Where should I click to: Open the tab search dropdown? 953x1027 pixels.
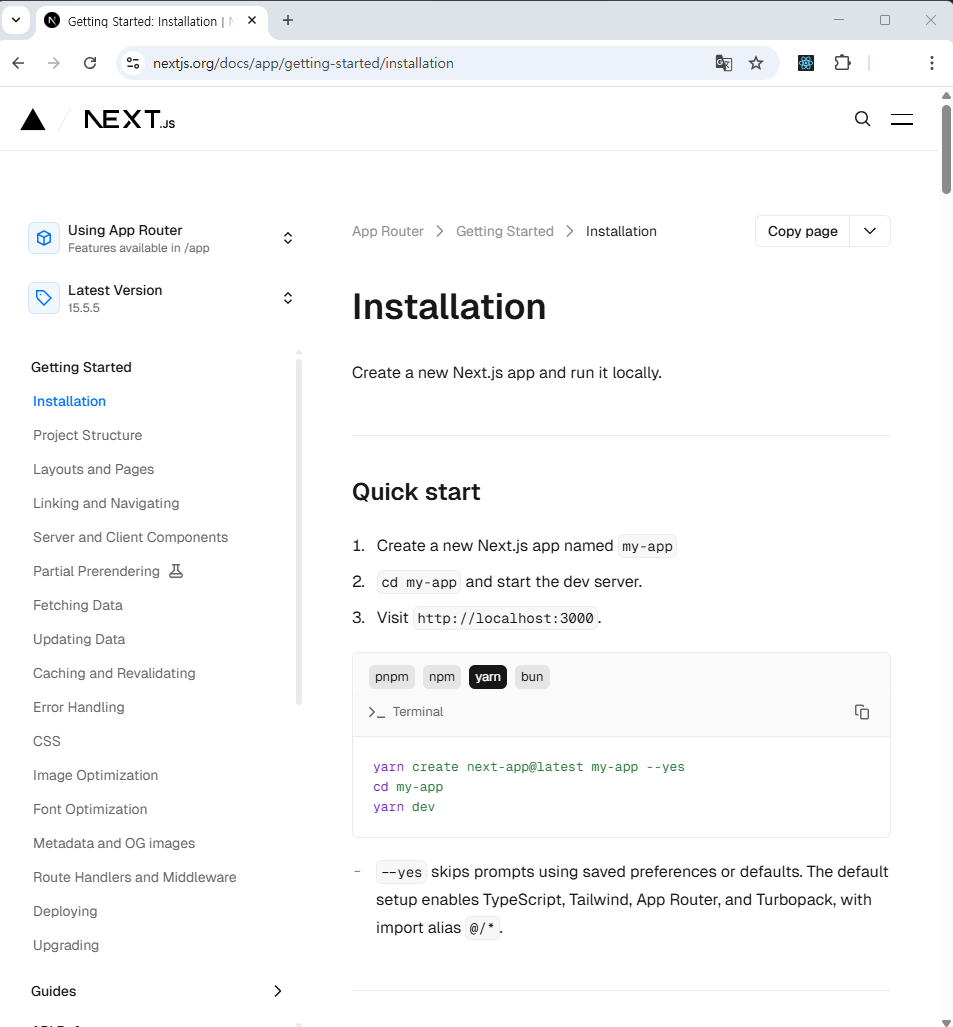[x=16, y=20]
